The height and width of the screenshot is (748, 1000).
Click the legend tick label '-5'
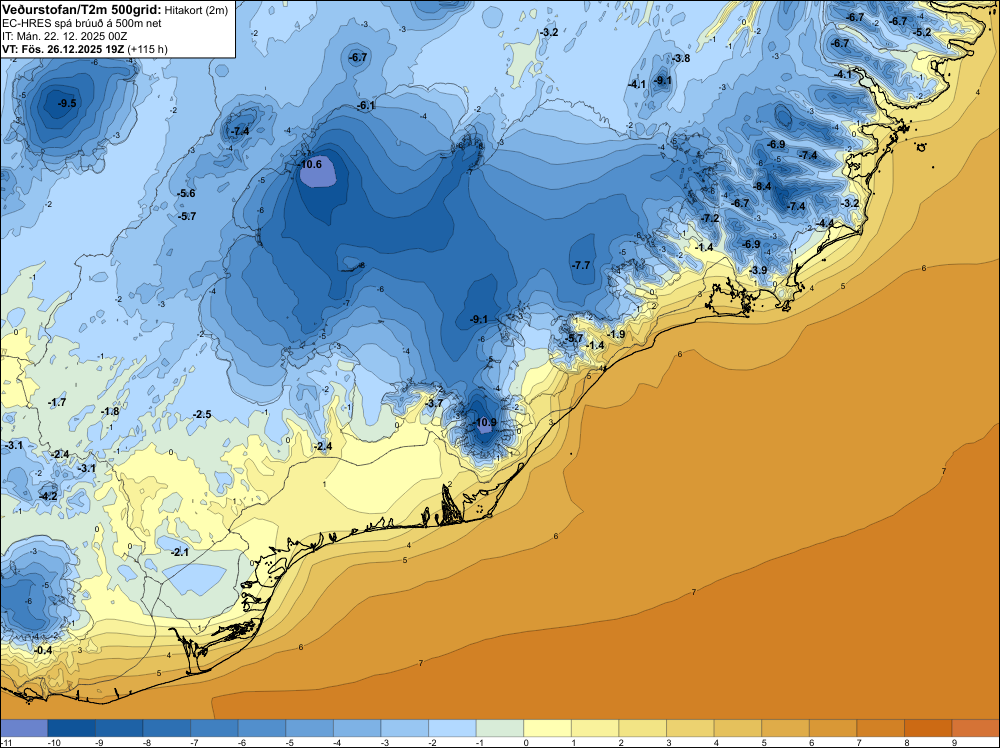coord(290,742)
